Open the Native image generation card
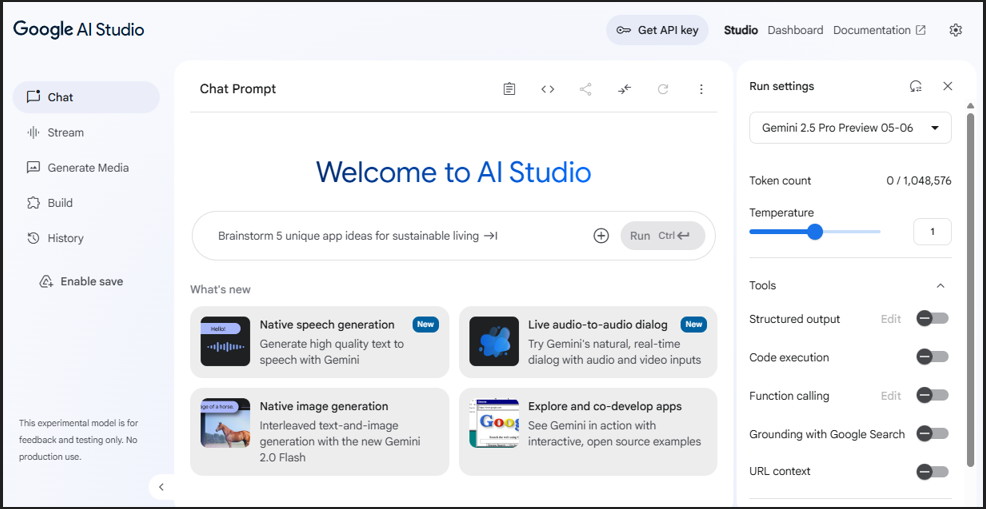This screenshot has width=986, height=509. (x=319, y=432)
